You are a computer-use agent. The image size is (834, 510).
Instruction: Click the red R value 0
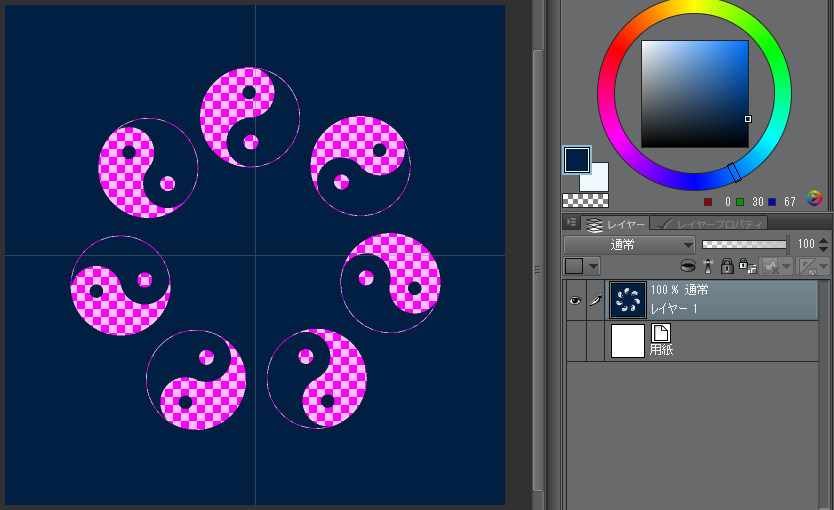(x=727, y=202)
